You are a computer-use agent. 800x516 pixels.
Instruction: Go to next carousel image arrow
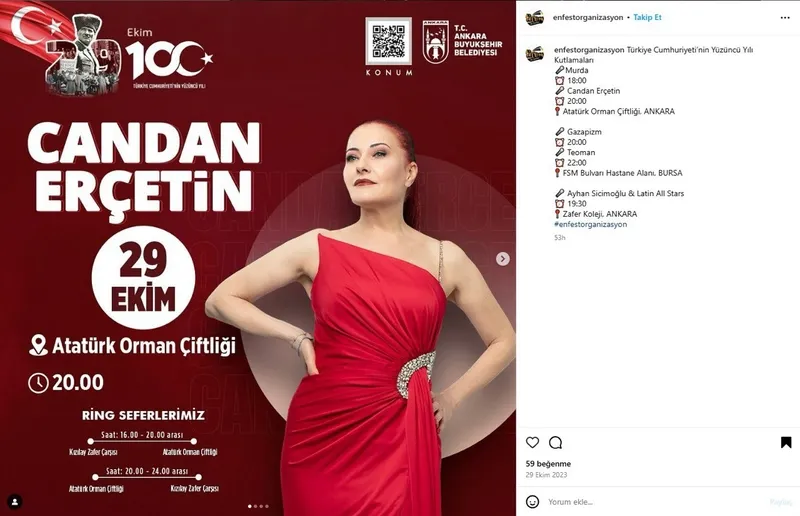tap(503, 259)
